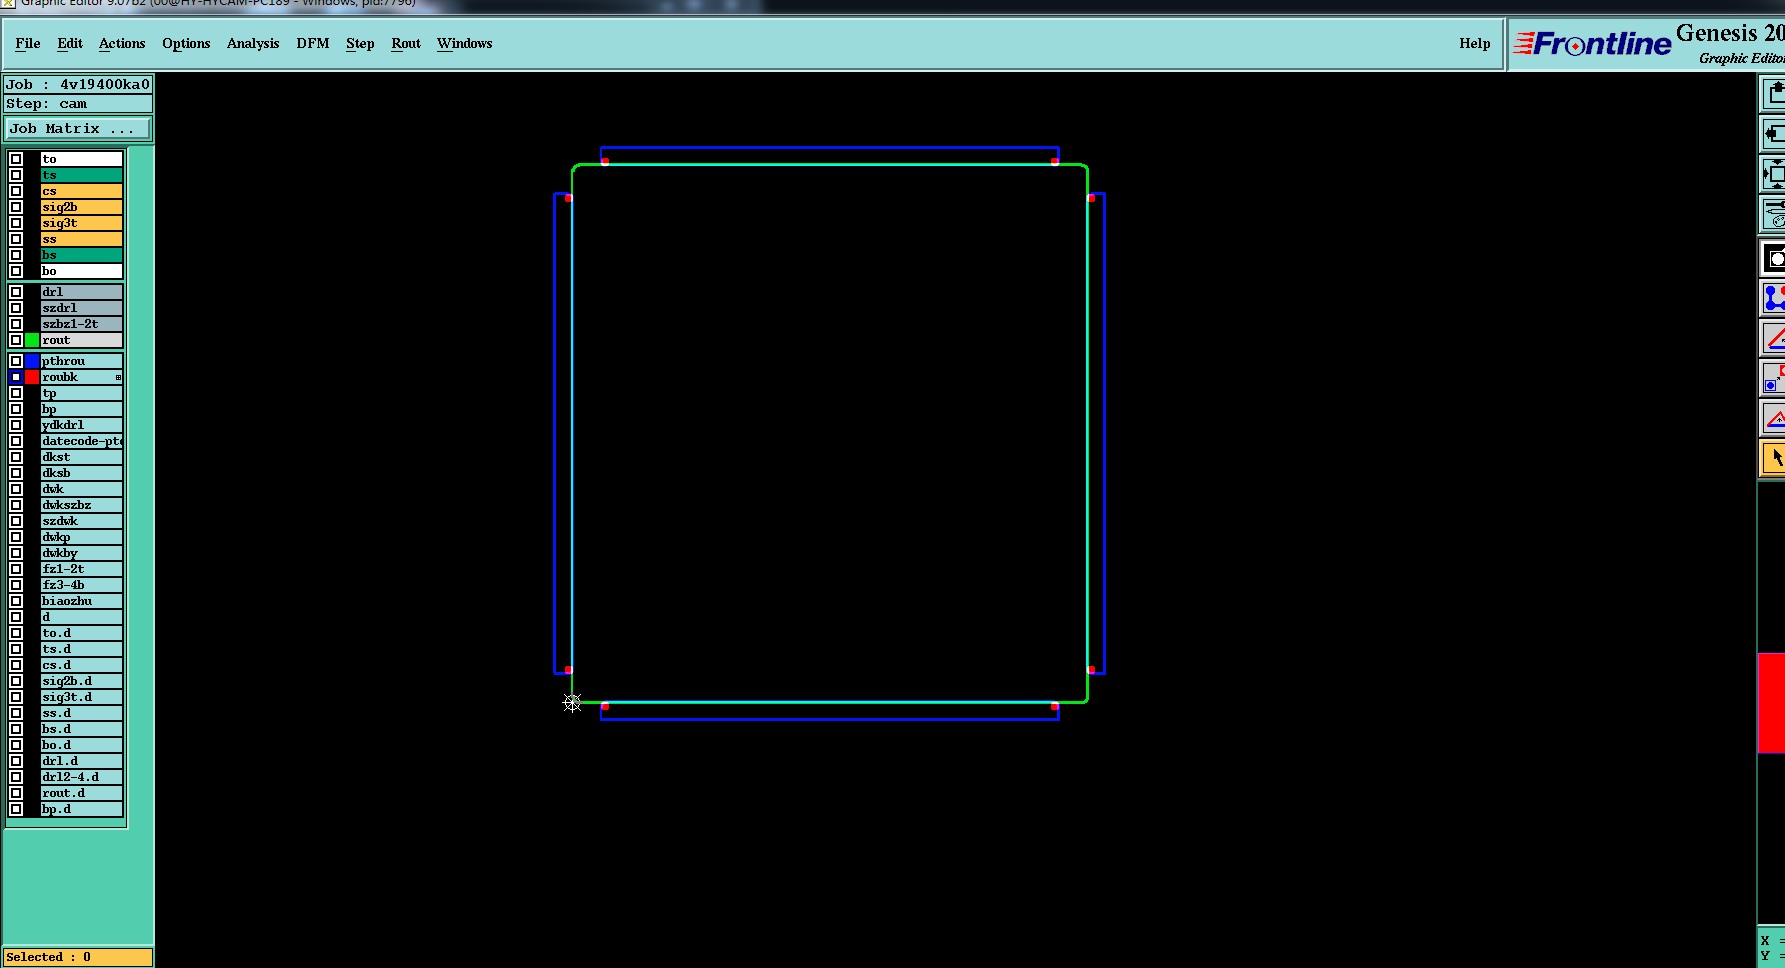Select the tp layer name
Screen dimensions: 1785x968
point(82,393)
